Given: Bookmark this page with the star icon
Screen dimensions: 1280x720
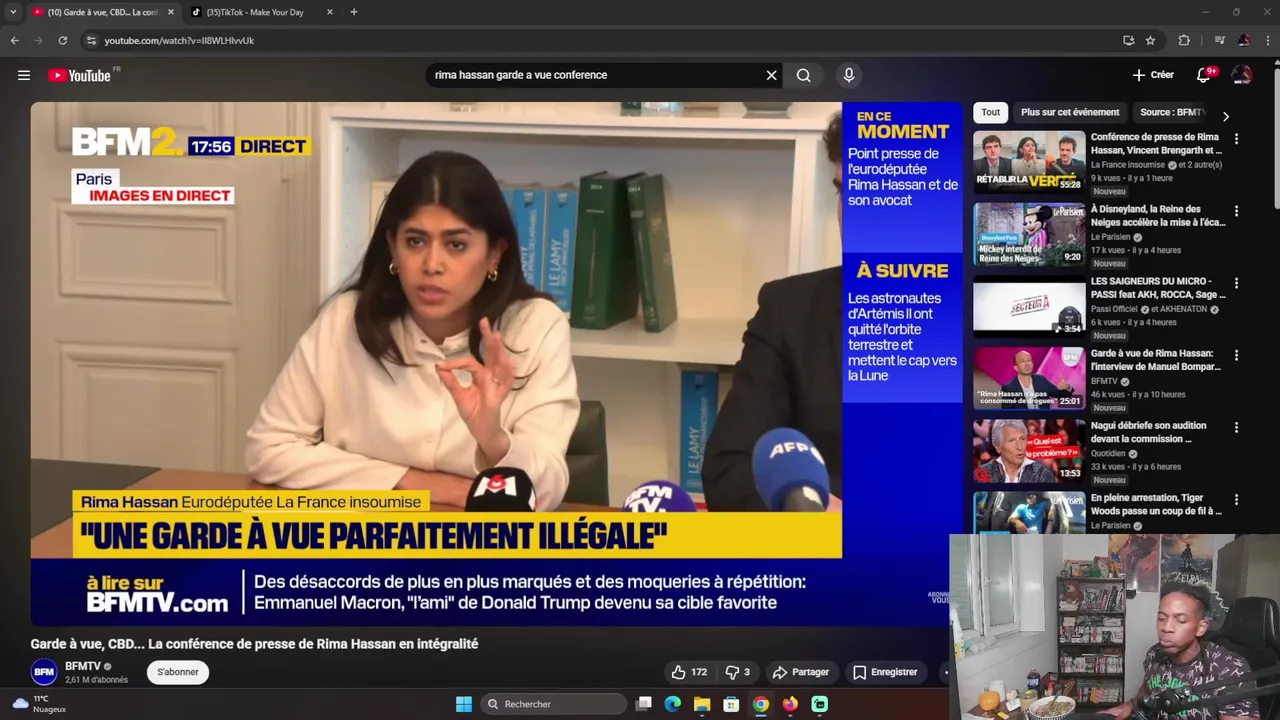Looking at the screenshot, I should click(1151, 40).
